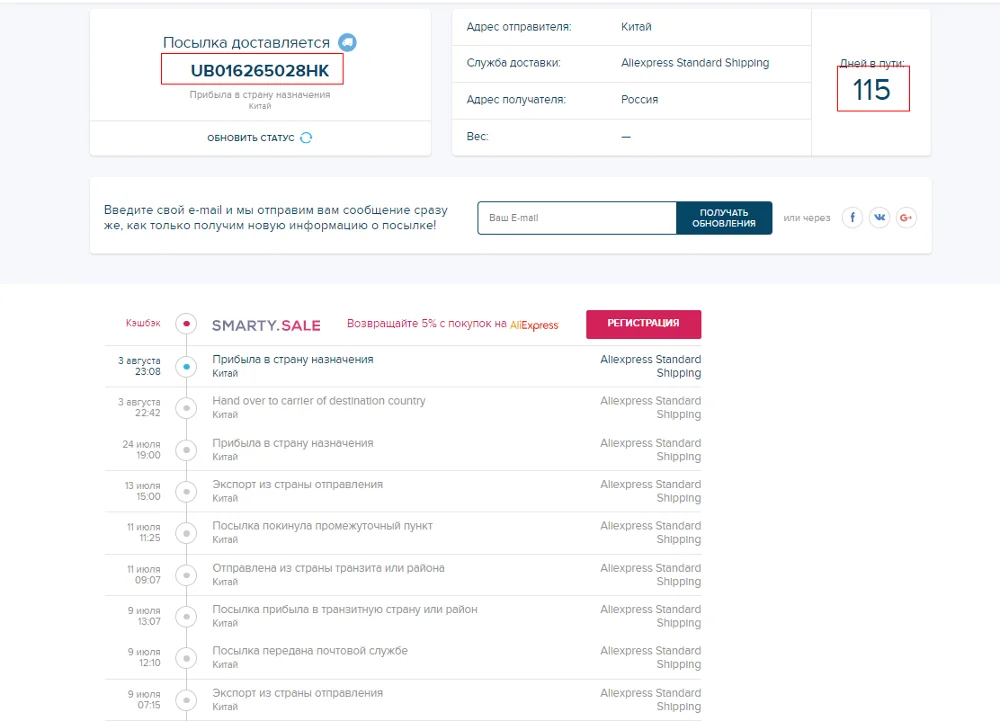Click 'Экспорт из страны отправления' status on 13 июля
Screen dimensions: 1000x721
tap(298, 484)
